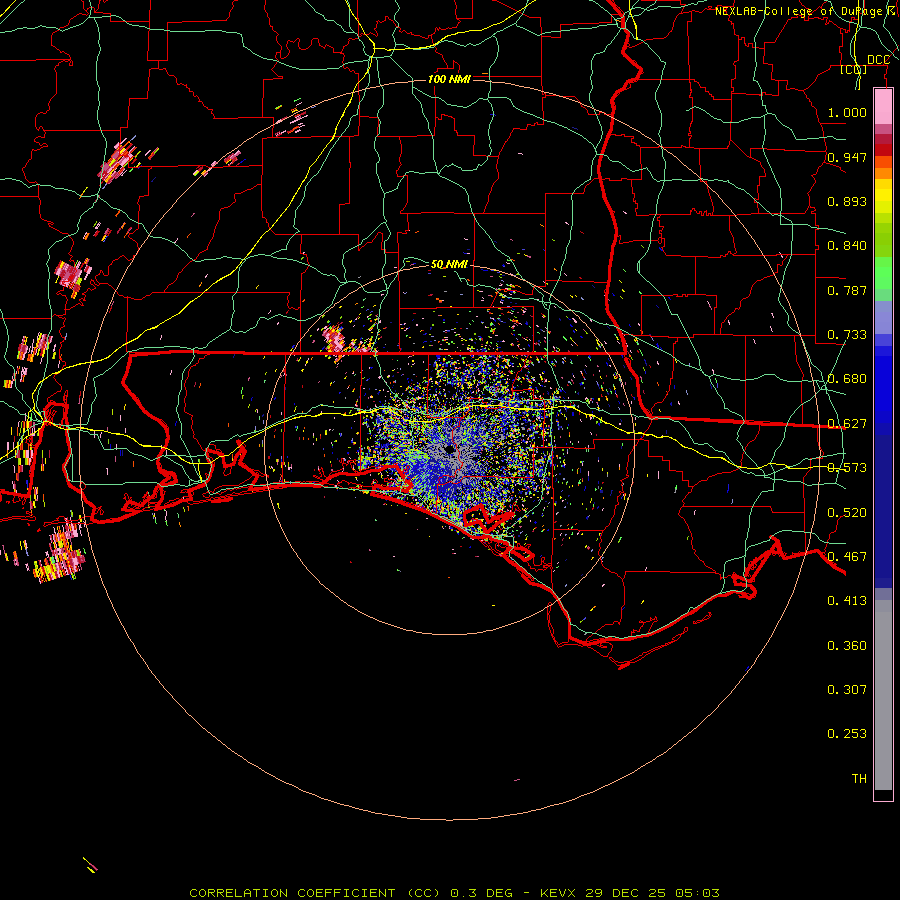Viewport: 900px width, 900px height.
Task: Click the 50 NMI range ring label
Action: pyautogui.click(x=449, y=264)
